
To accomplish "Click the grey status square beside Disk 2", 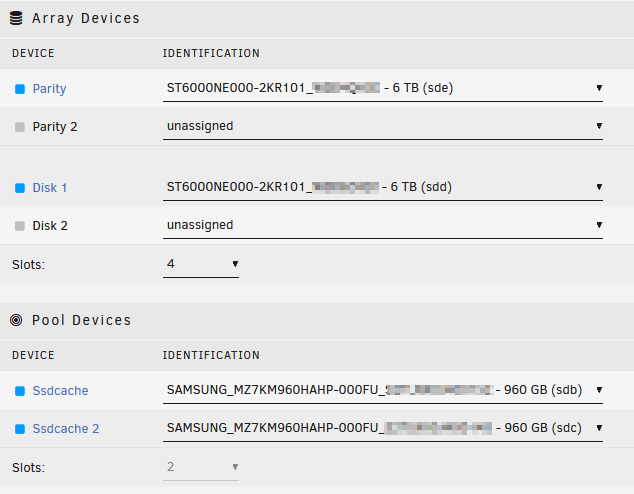I will (20, 226).
